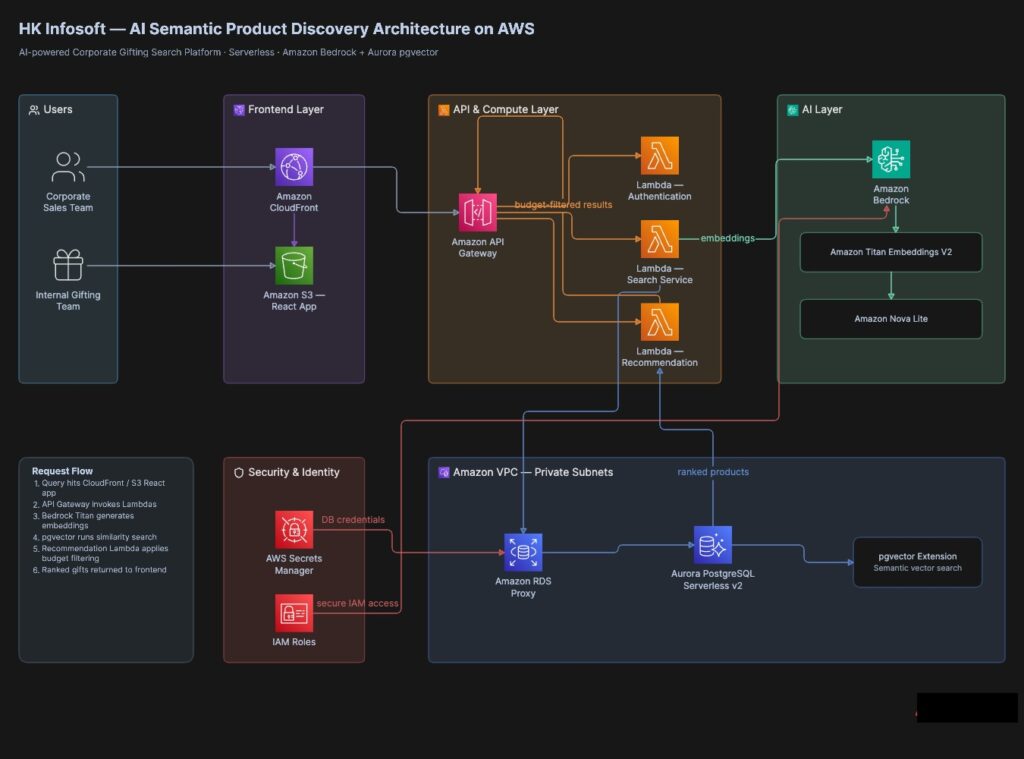This screenshot has width=1024, height=759.
Task: Click step 'Bedrock Titan generates embeddings'
Action: (84, 521)
